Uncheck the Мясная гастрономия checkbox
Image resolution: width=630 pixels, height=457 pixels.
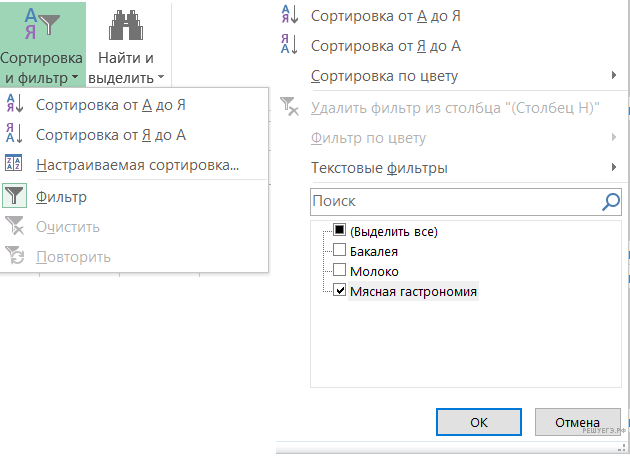(x=340, y=291)
